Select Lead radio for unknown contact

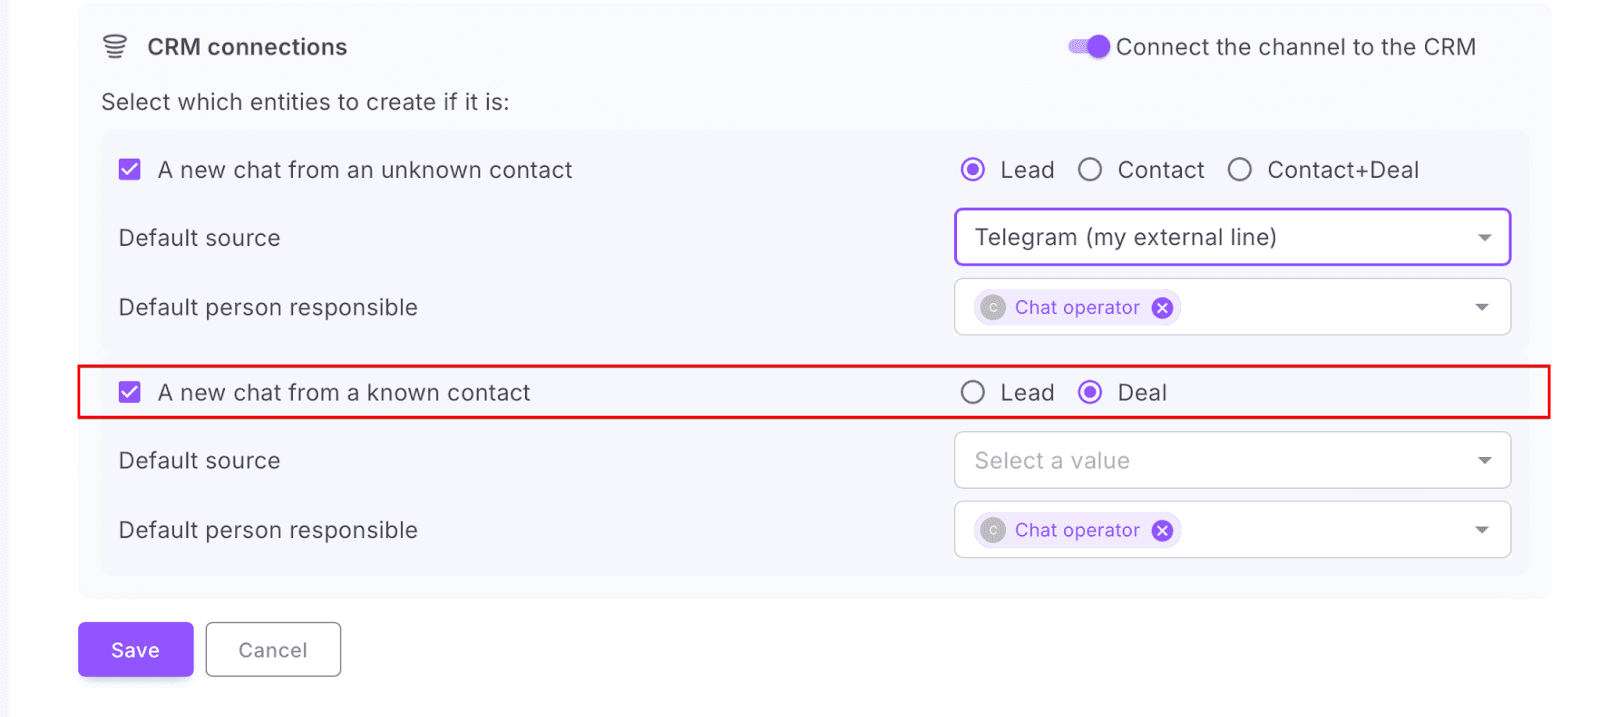point(973,170)
